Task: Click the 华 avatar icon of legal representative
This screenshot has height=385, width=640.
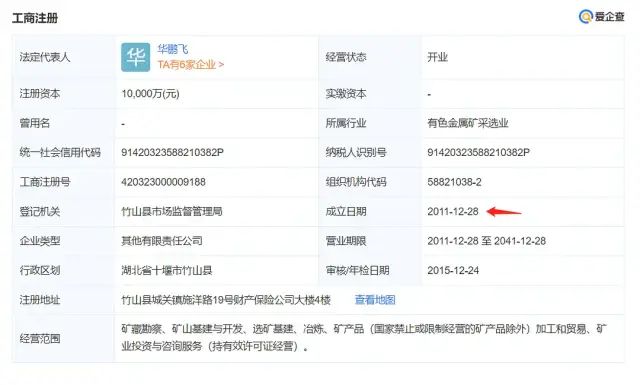Action: tap(136, 57)
